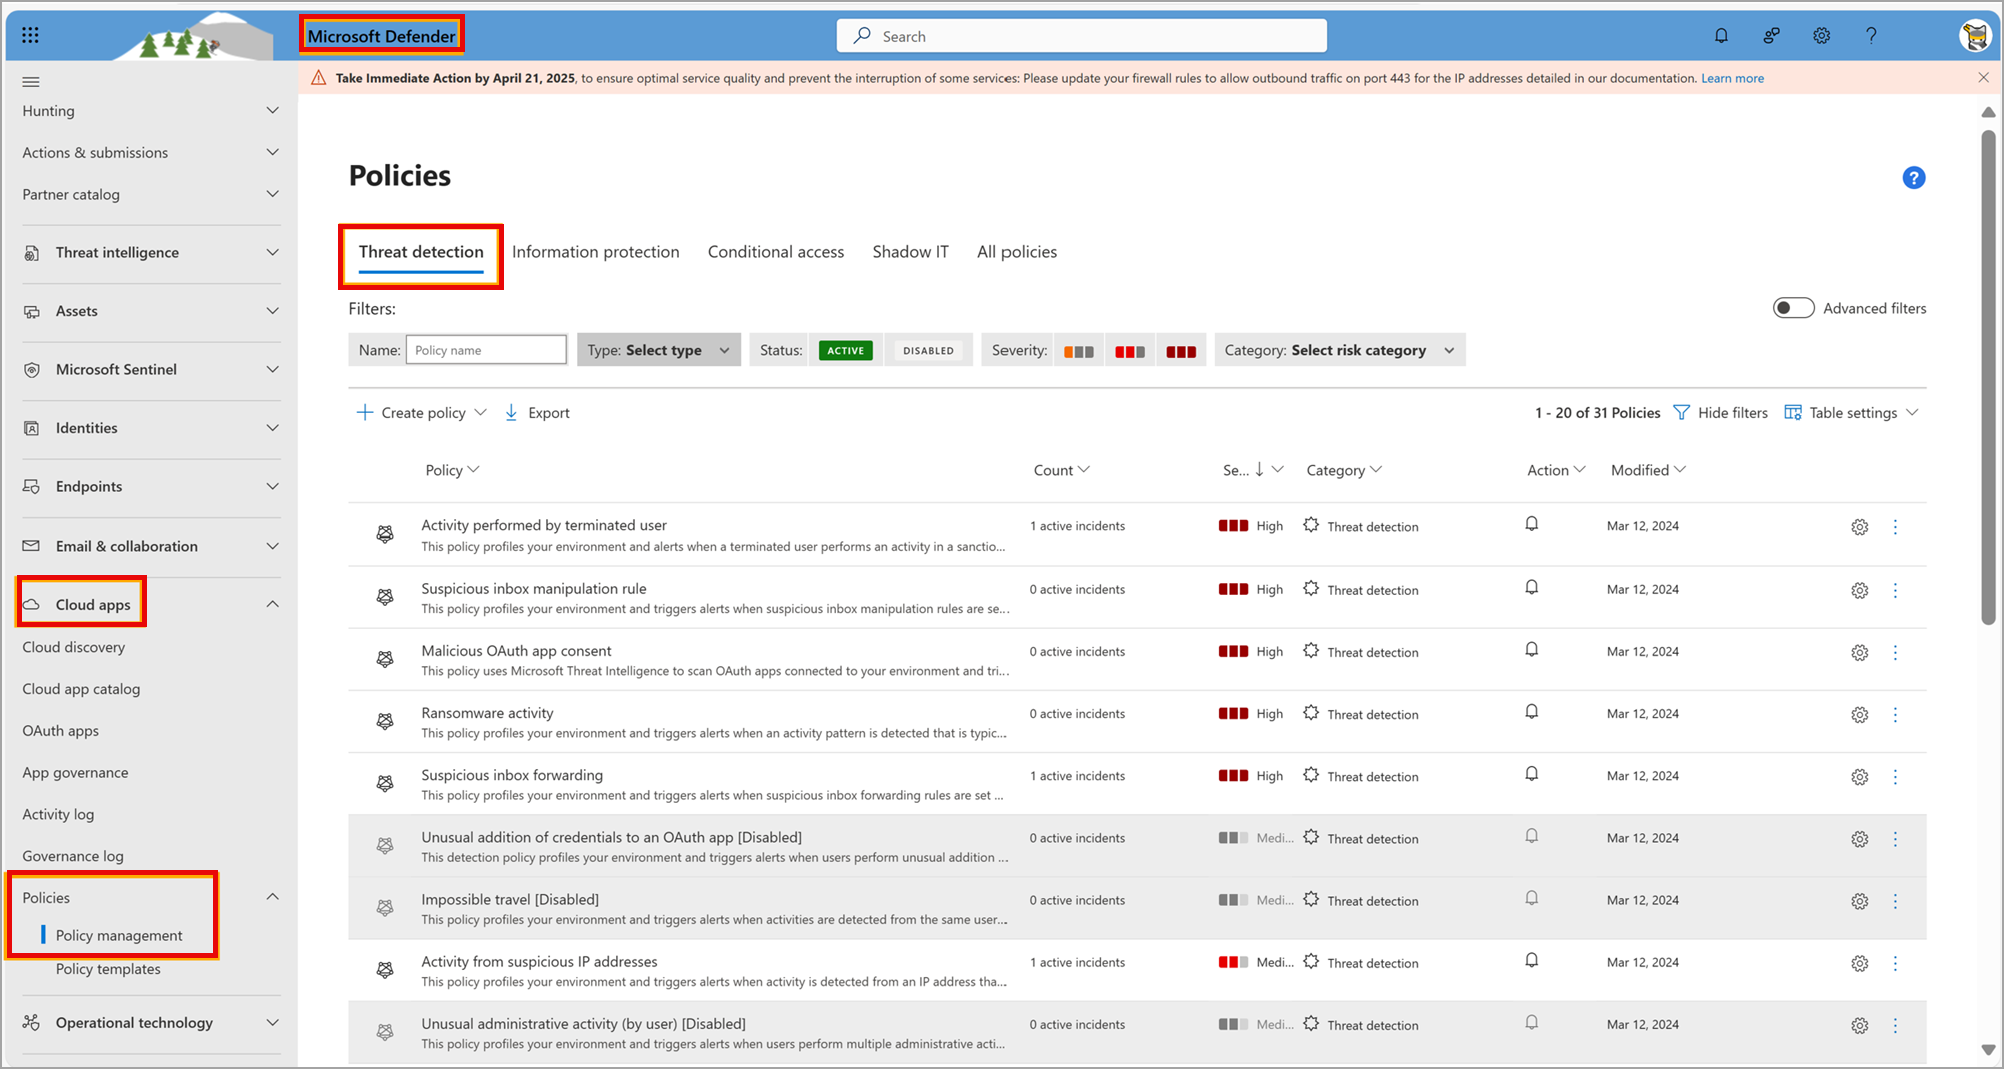
Task: Click the Table settings icon
Action: [x=1793, y=413]
